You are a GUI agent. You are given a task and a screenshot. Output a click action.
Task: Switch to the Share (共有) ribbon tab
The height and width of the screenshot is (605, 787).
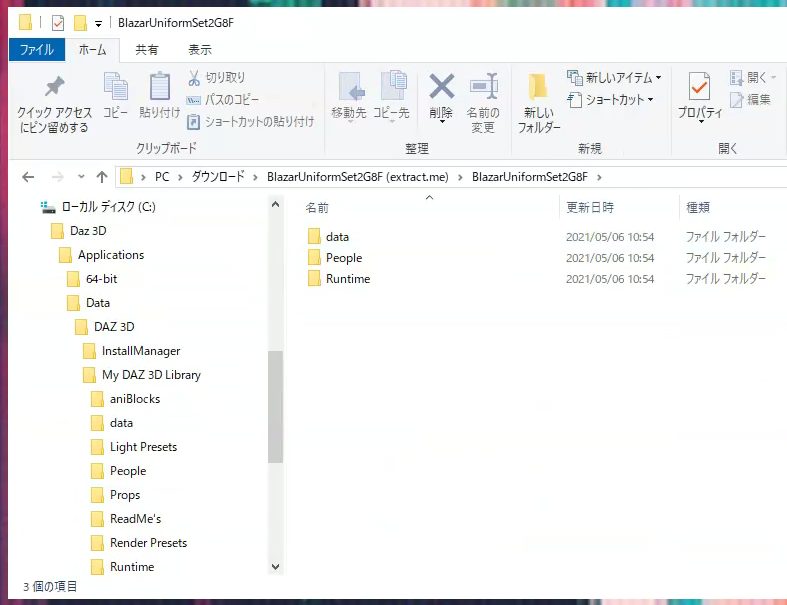(147, 50)
